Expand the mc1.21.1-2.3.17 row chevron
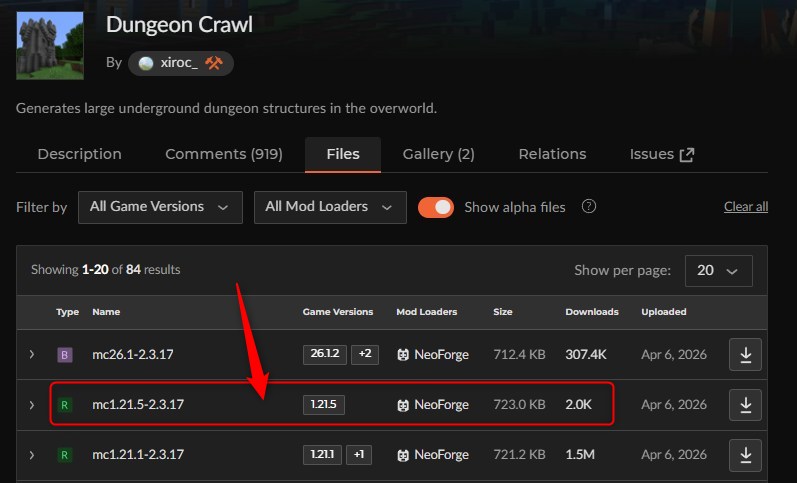797x483 pixels. (x=32, y=455)
